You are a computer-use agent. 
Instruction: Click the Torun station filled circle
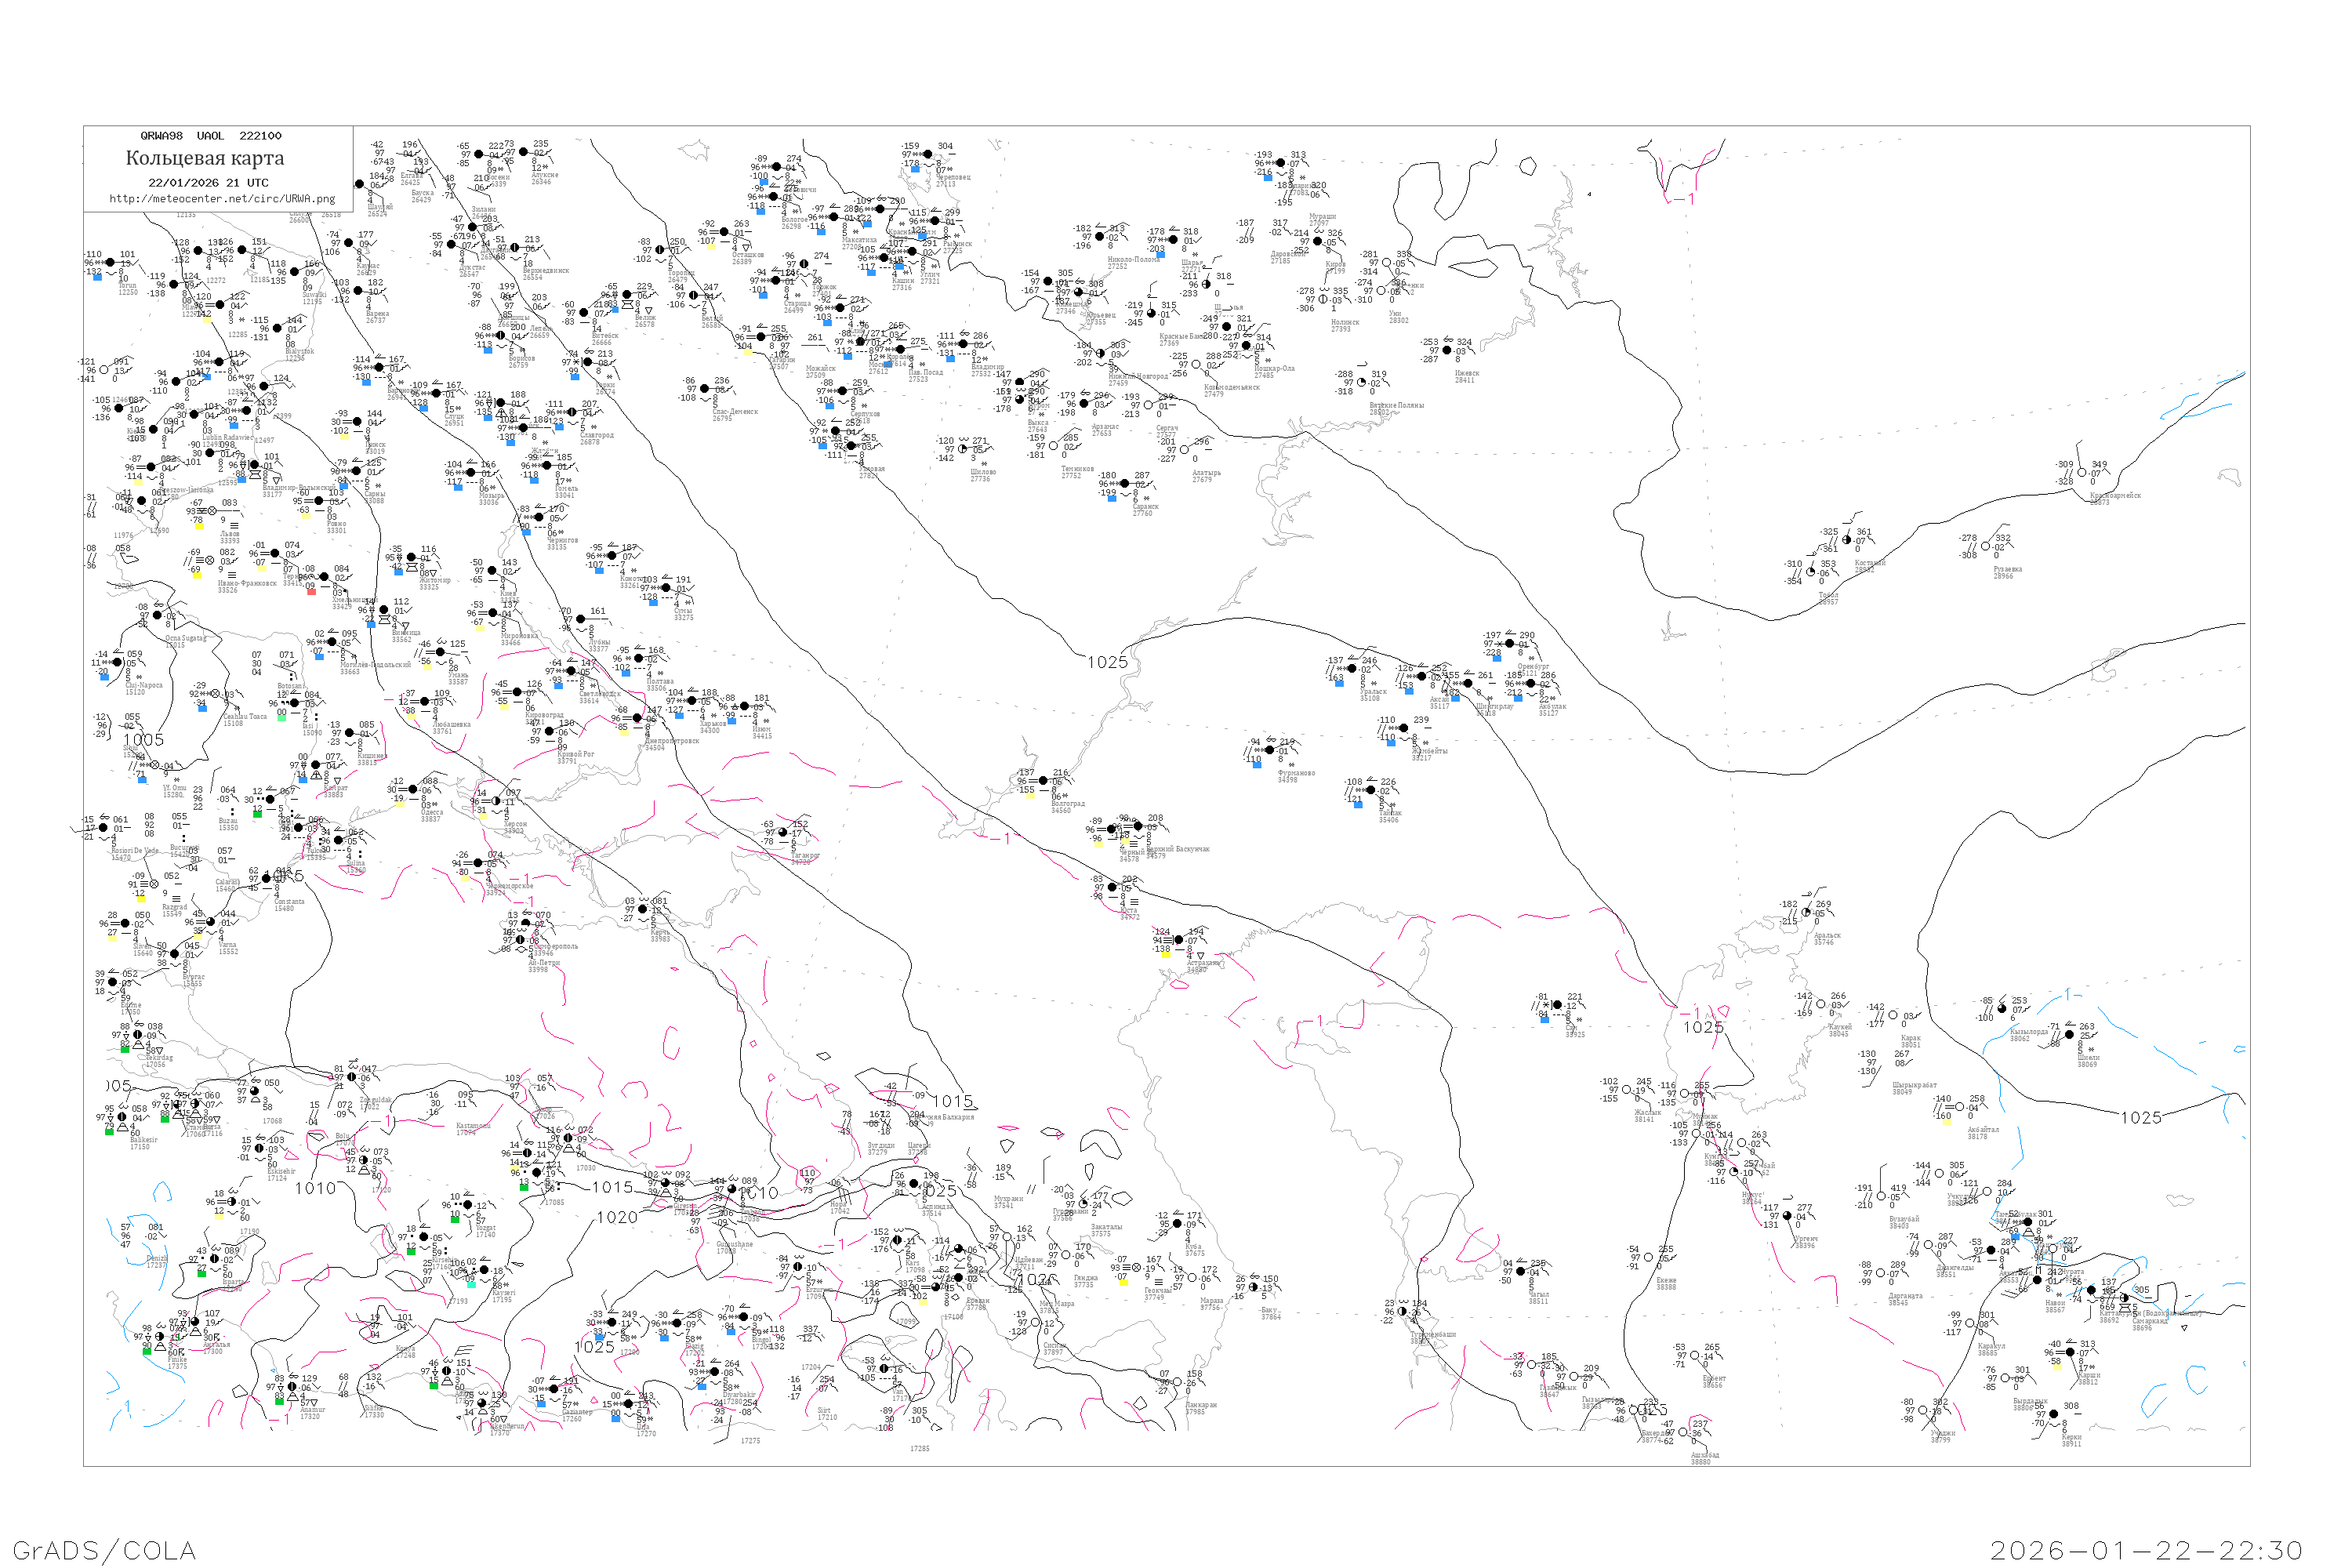coord(108,263)
